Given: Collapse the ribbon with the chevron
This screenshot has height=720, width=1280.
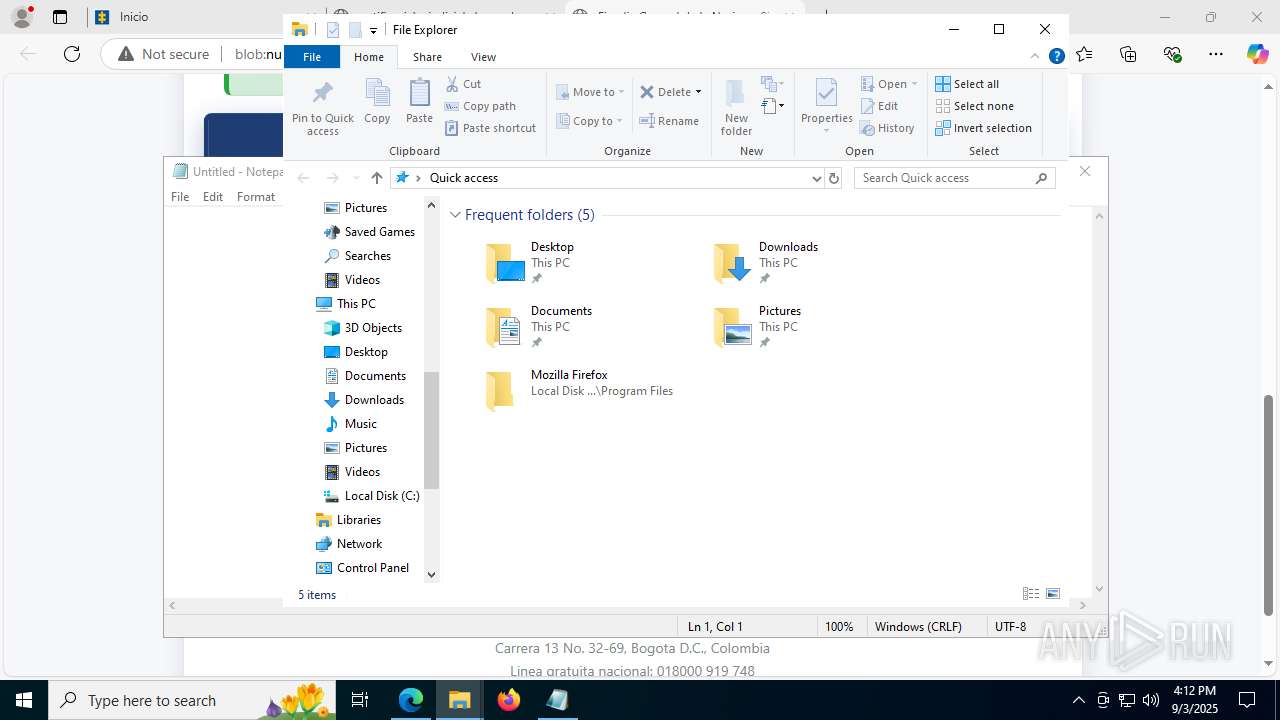Looking at the screenshot, I should (1035, 57).
